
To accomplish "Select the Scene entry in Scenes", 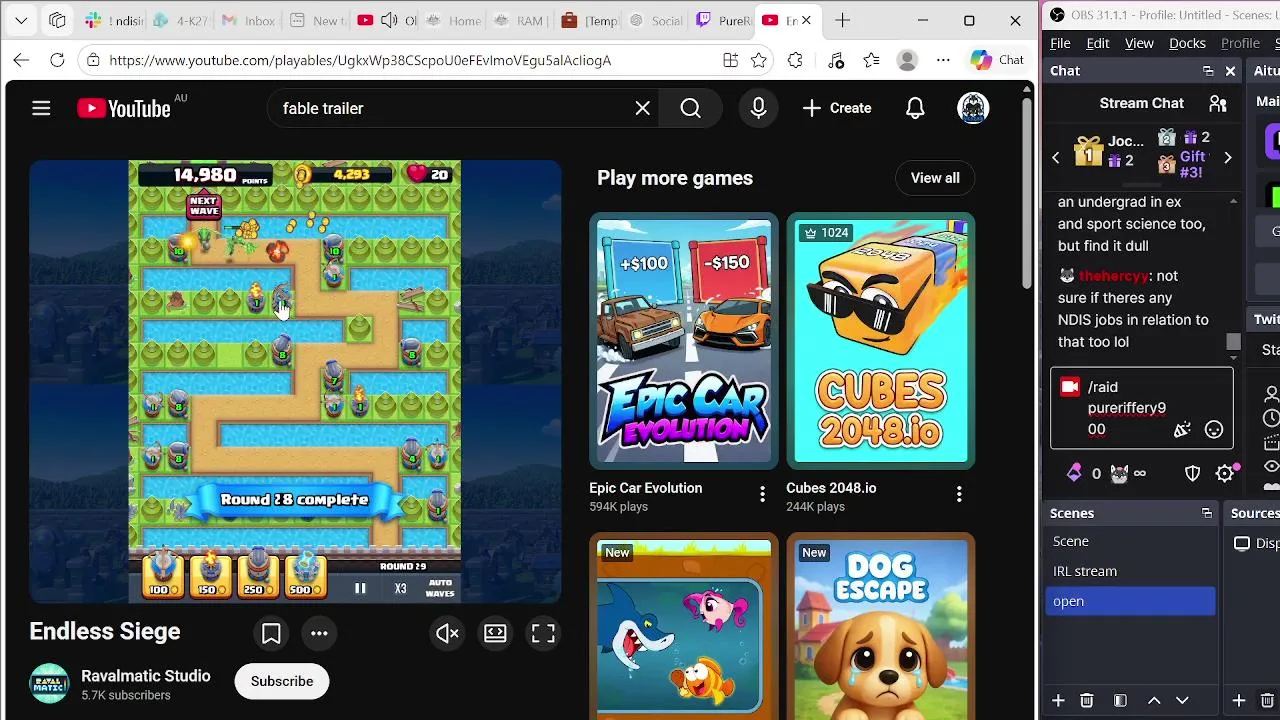I will pos(1131,541).
